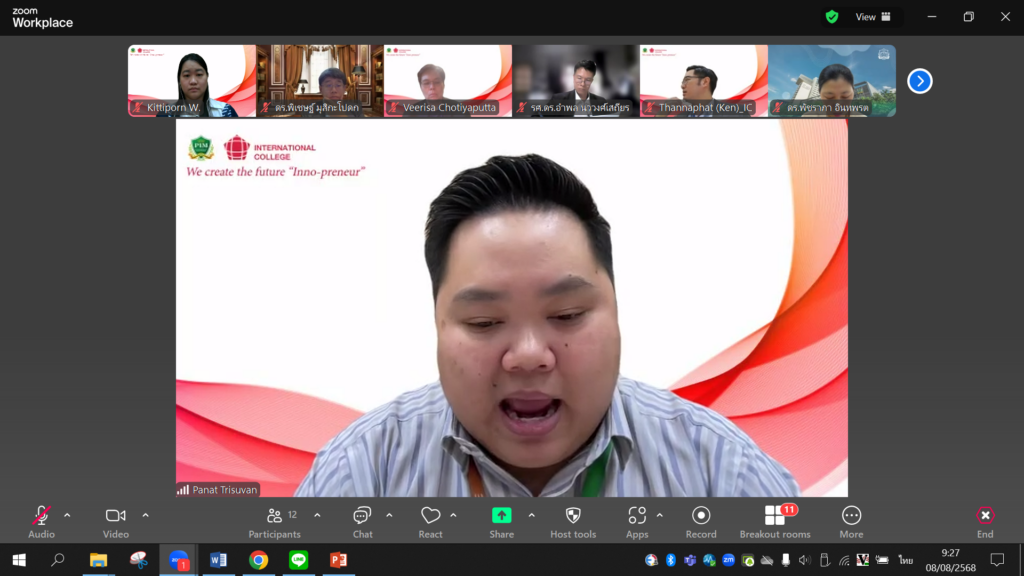This screenshot has width=1024, height=576.
Task: Open the View layout menu
Action: tap(873, 17)
